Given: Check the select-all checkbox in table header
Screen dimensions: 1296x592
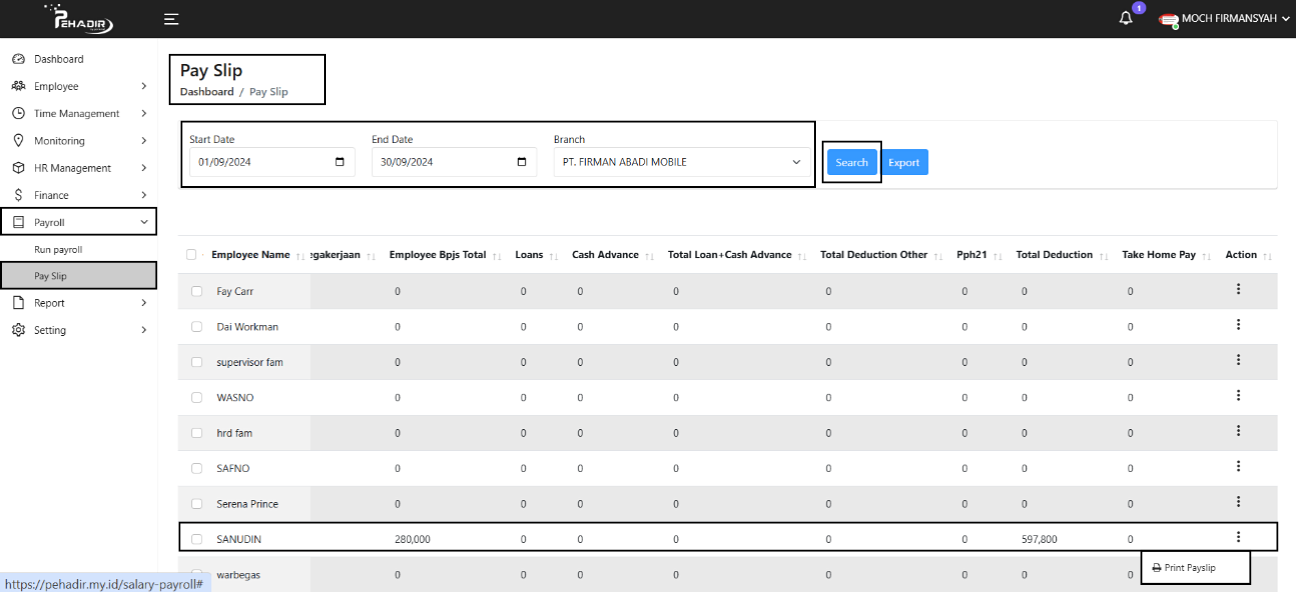Looking at the screenshot, I should [x=191, y=255].
